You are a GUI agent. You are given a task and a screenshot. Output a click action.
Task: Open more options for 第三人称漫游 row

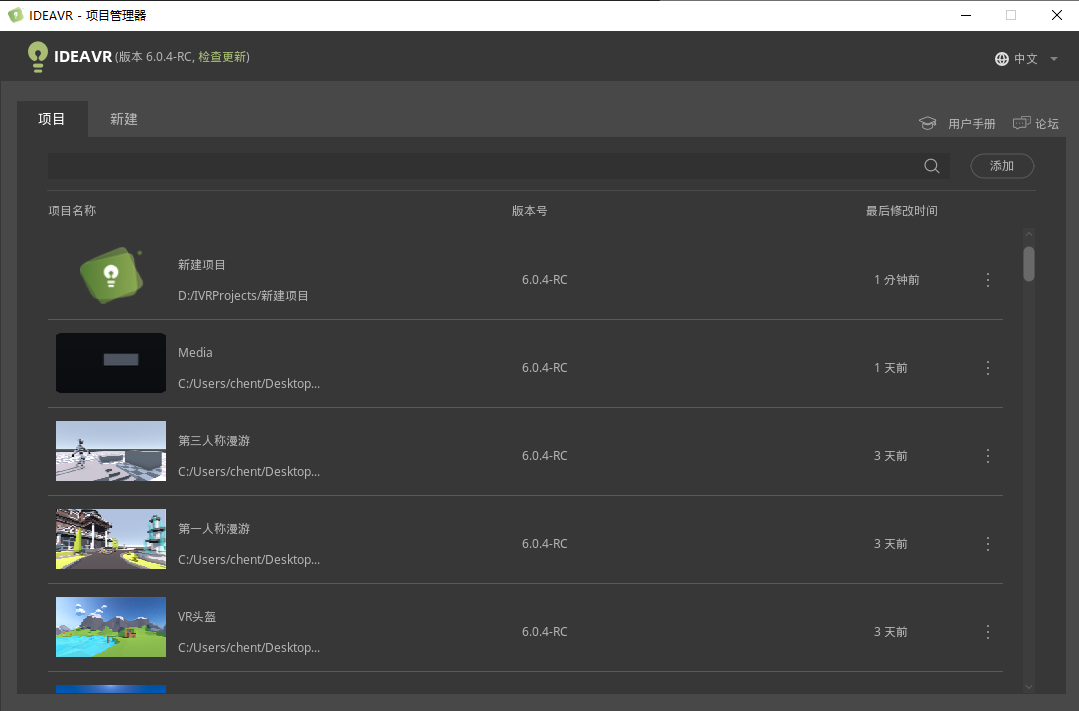[x=987, y=456]
